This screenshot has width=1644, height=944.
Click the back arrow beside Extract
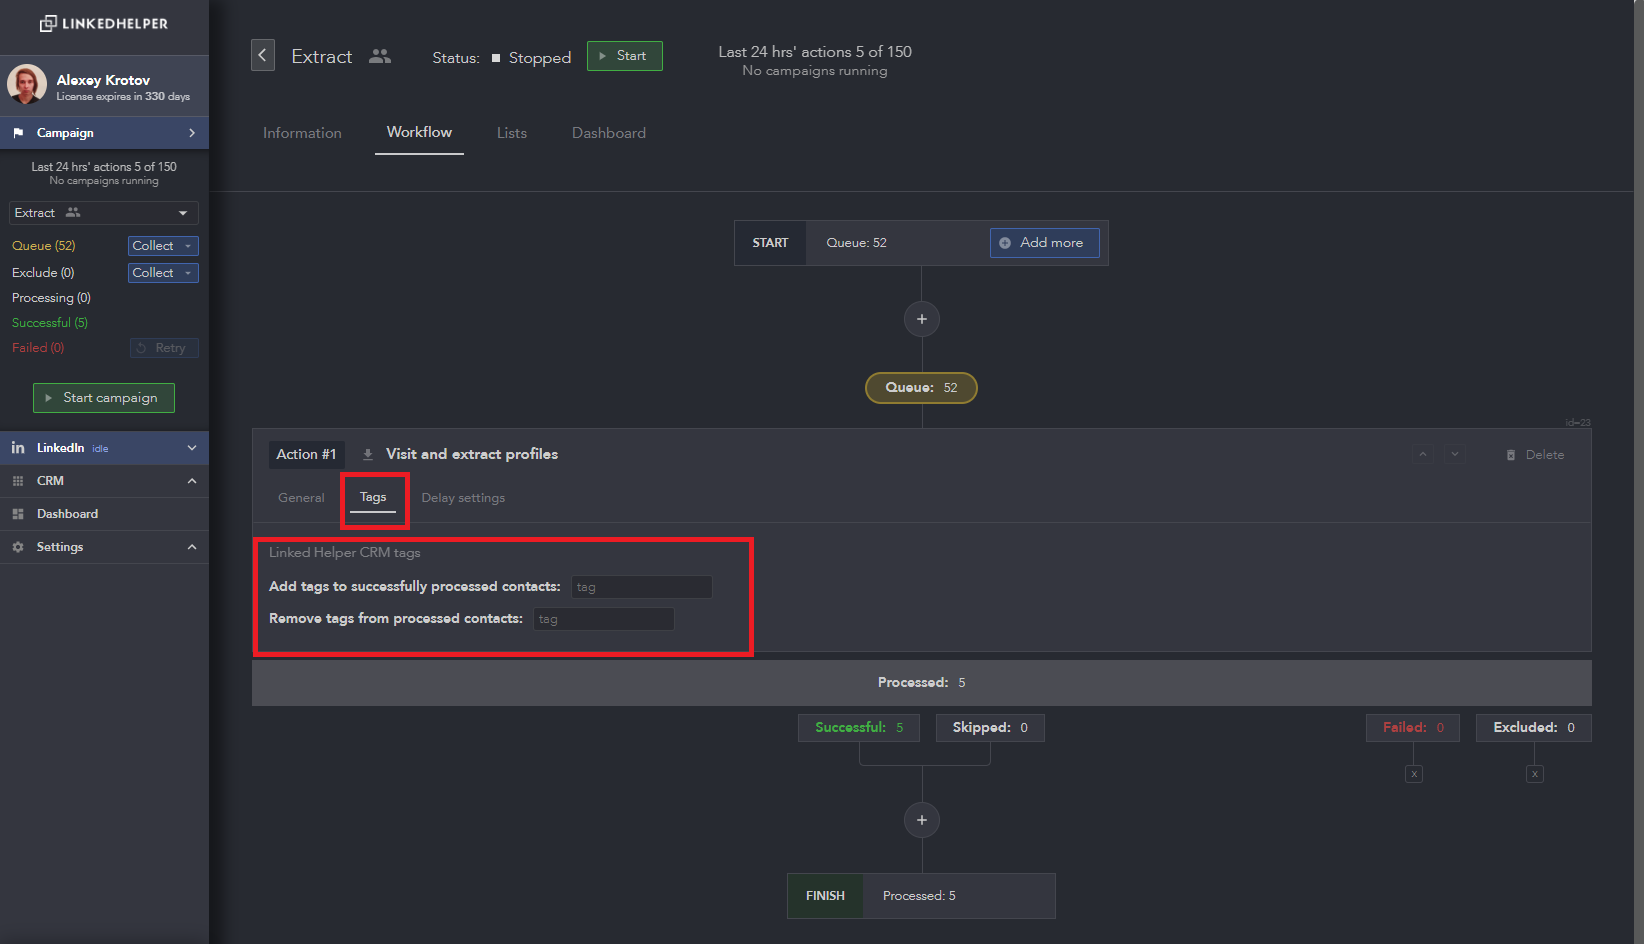pyautogui.click(x=263, y=56)
